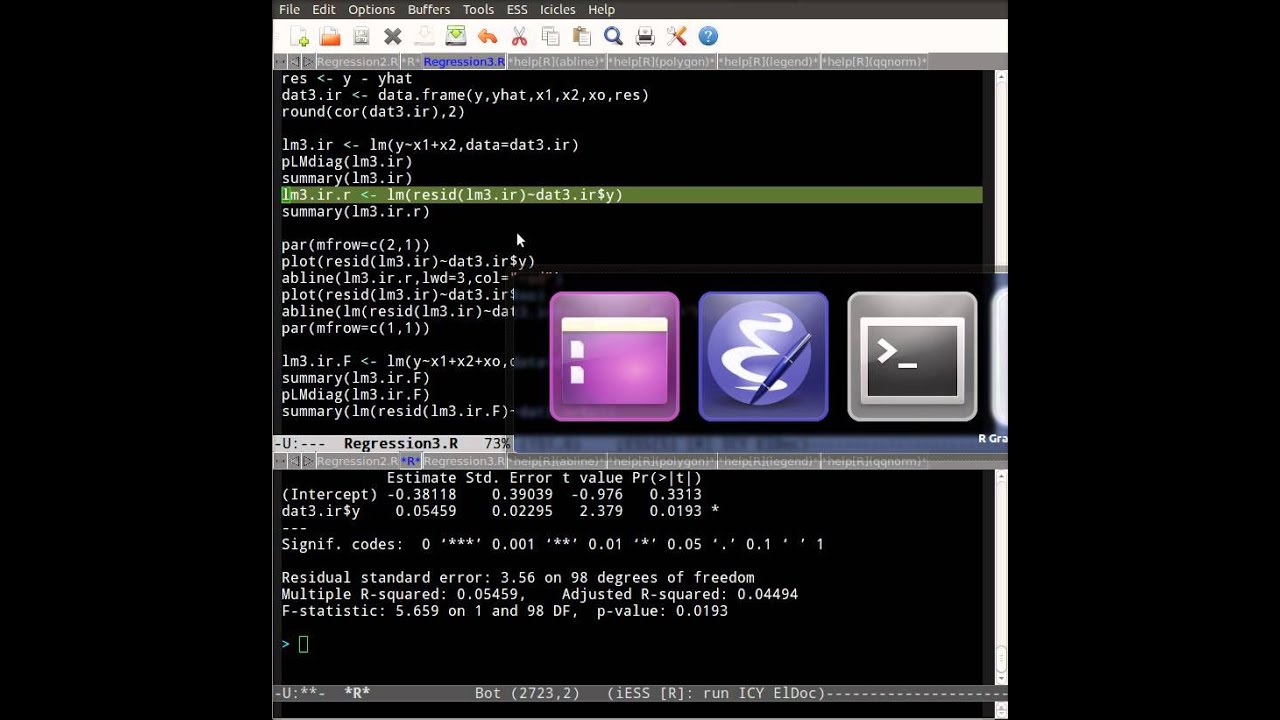Screen dimensions: 1280x720
Task: Open help with the blue question mark icon
Action: click(x=708, y=37)
